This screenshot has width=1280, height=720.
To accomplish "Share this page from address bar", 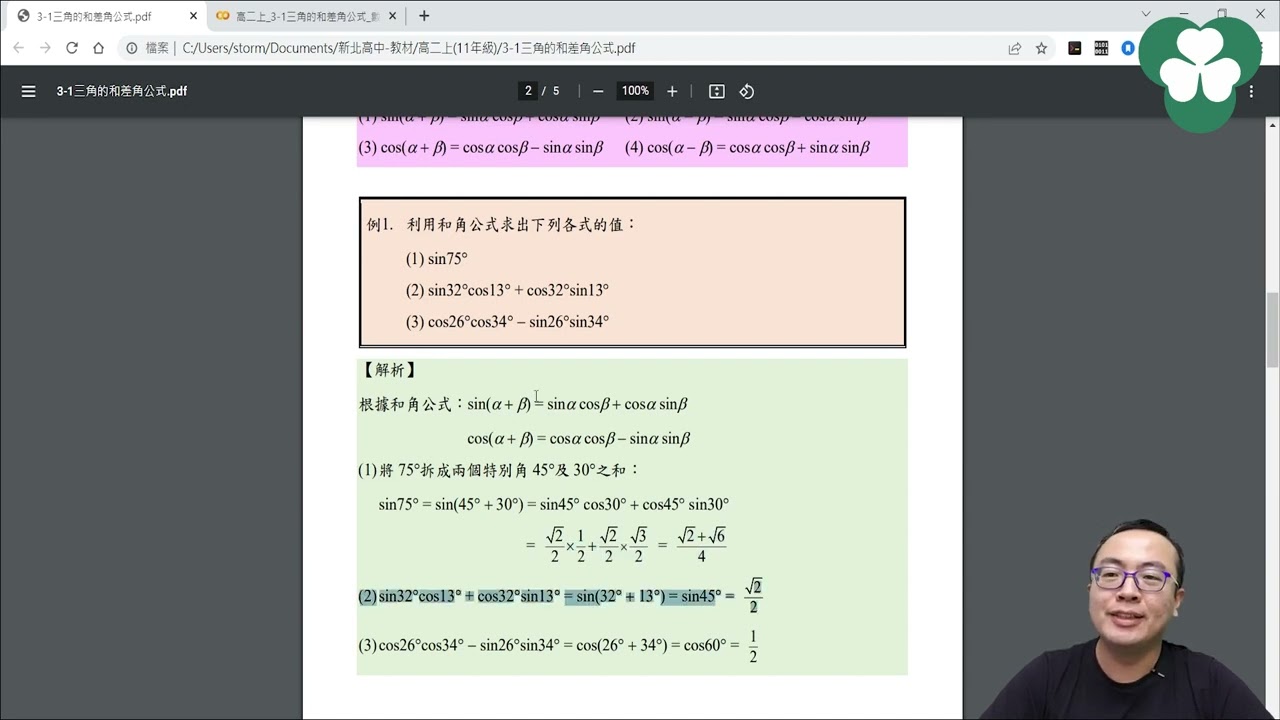I will coord(1015,48).
